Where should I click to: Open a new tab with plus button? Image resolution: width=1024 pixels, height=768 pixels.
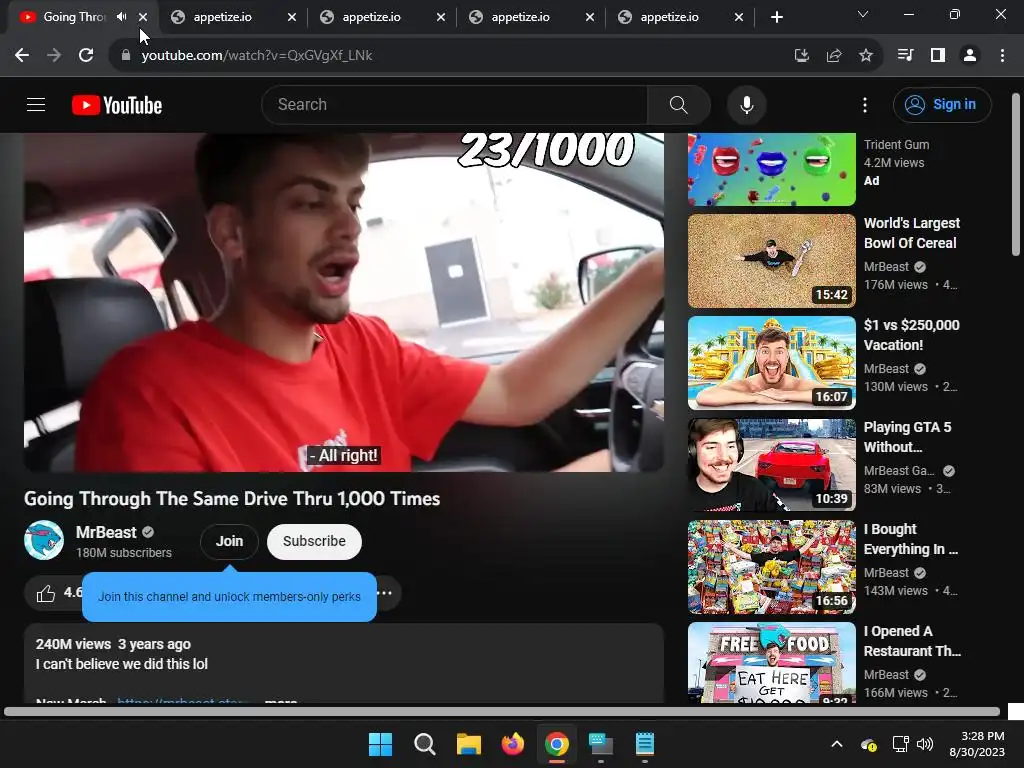776,17
